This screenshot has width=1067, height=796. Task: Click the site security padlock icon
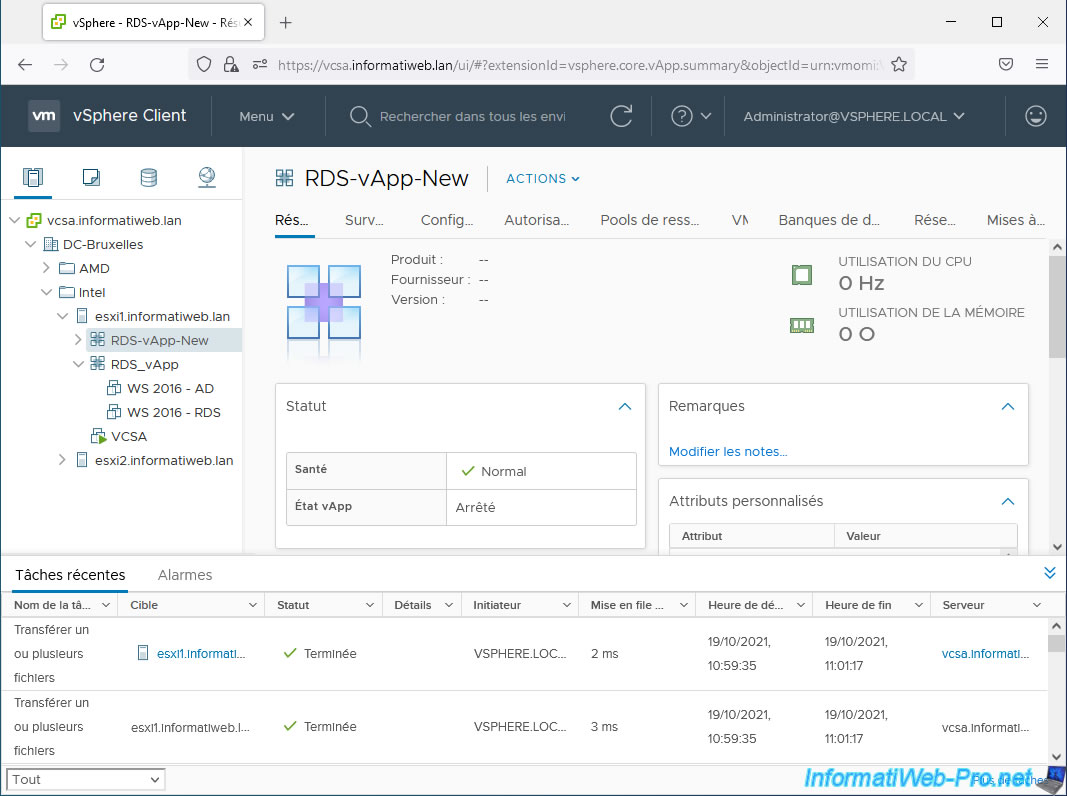[231, 65]
